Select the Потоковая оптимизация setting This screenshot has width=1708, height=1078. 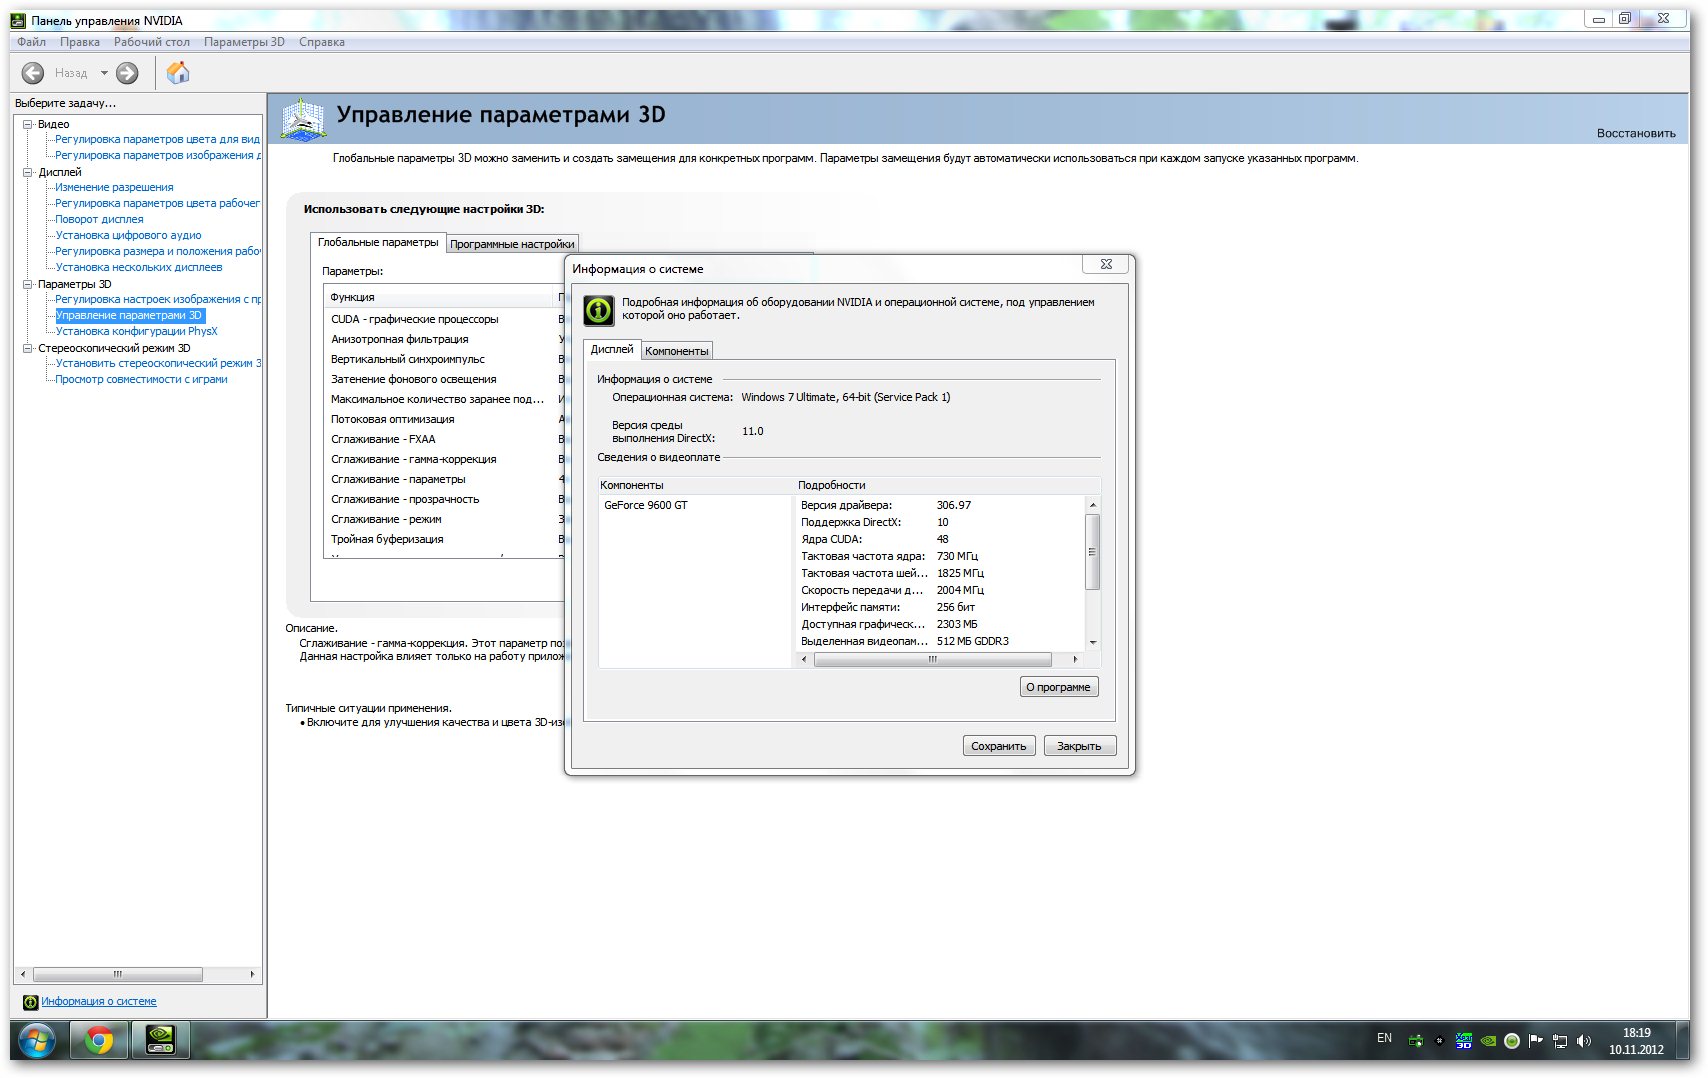[445, 419]
